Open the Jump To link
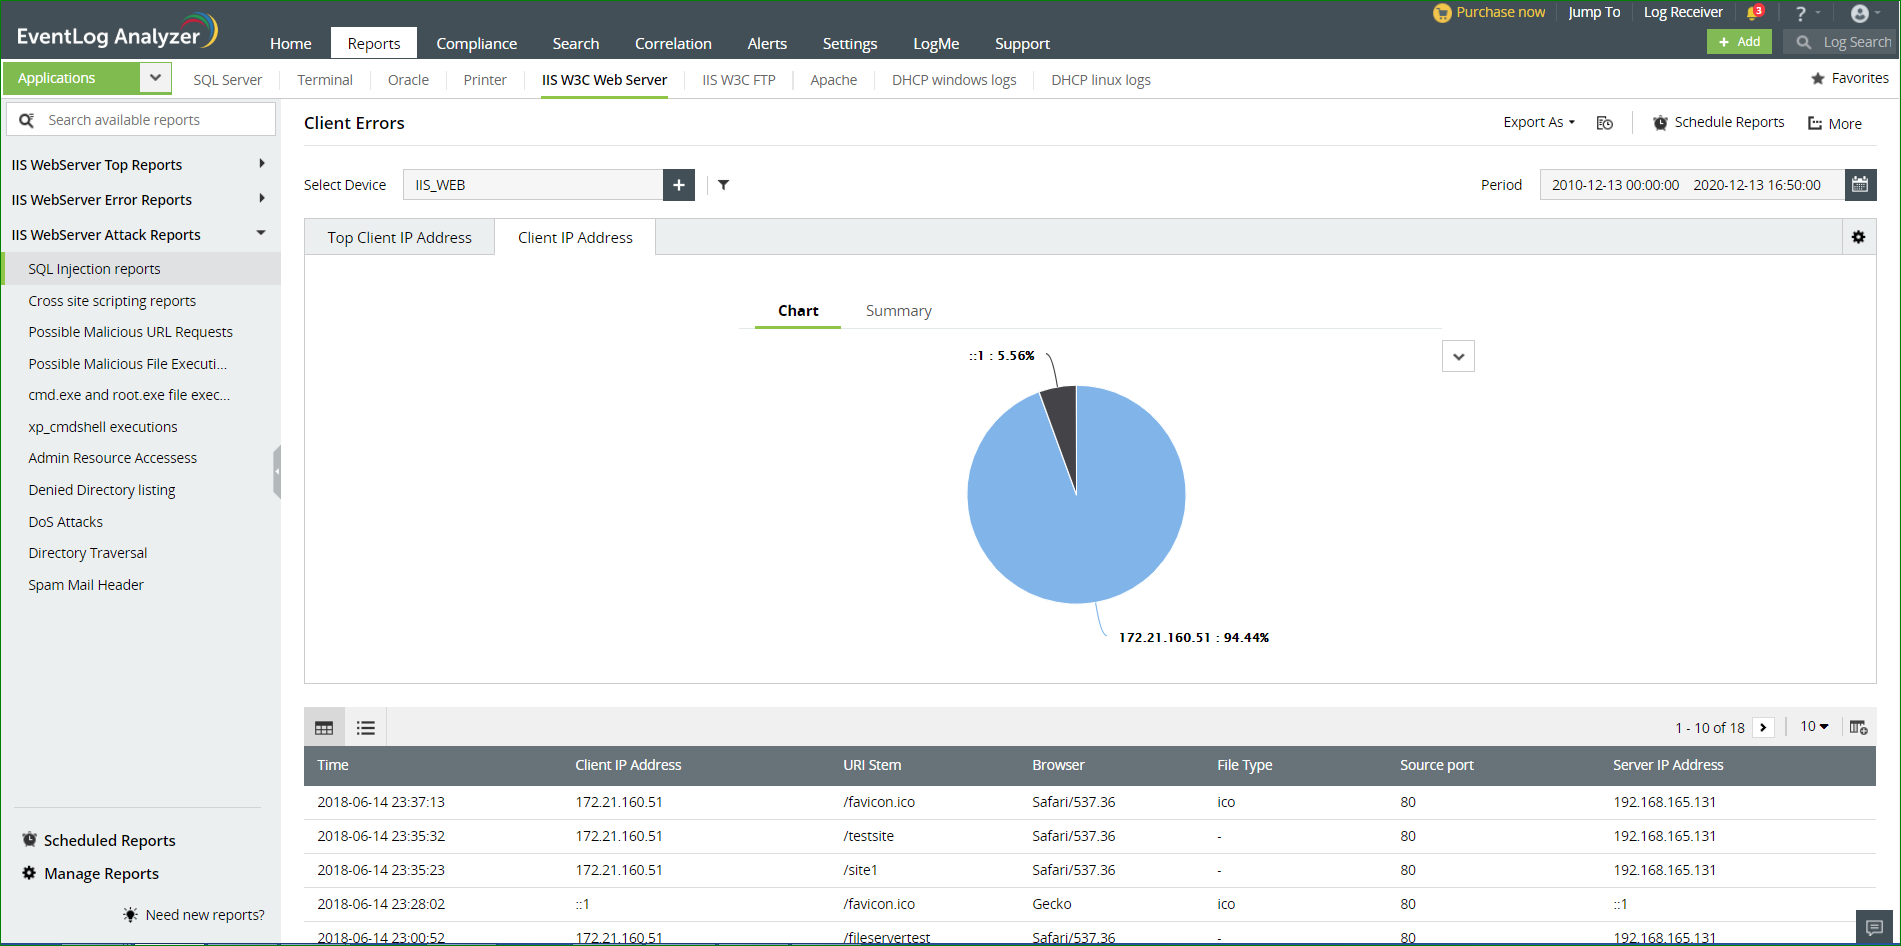The height and width of the screenshot is (946, 1901). click(x=1594, y=12)
